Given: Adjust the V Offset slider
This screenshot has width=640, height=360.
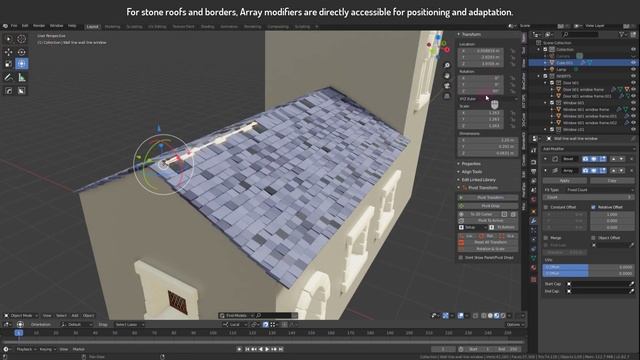Looking at the screenshot, I should (x=588, y=273).
